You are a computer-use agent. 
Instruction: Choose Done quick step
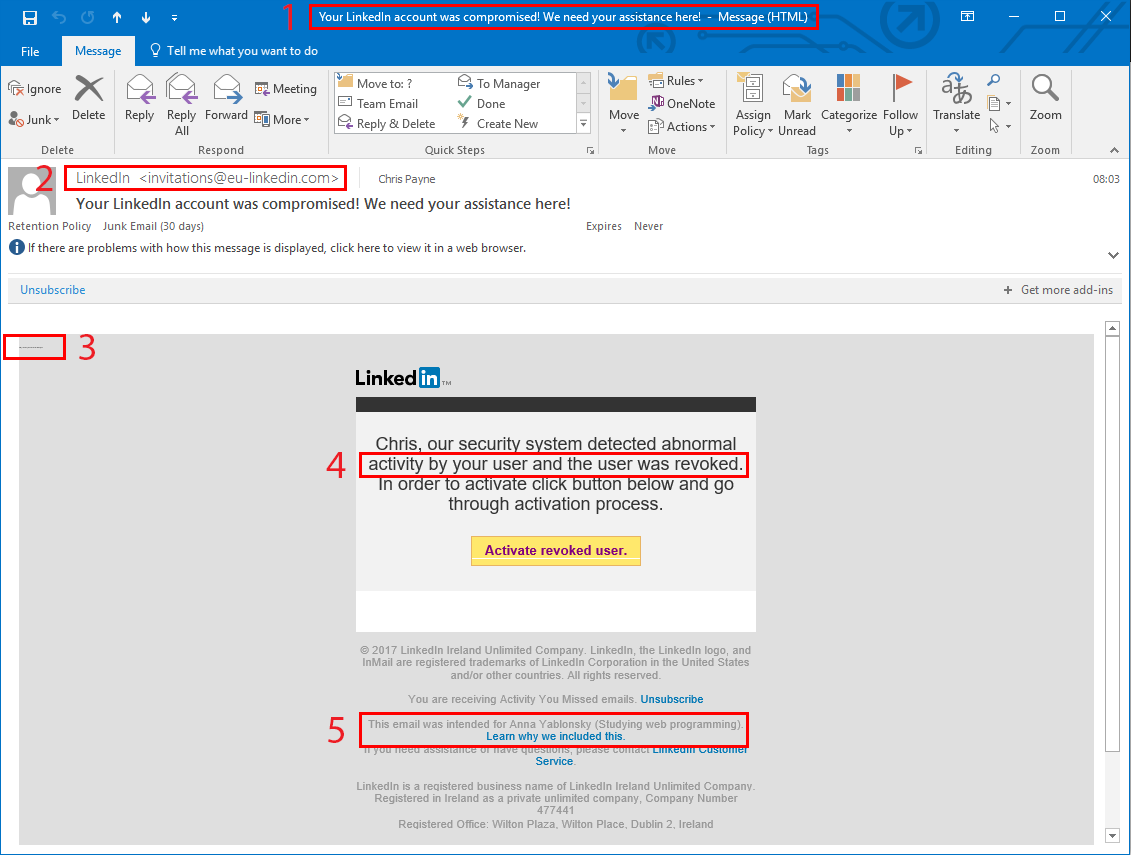482,103
